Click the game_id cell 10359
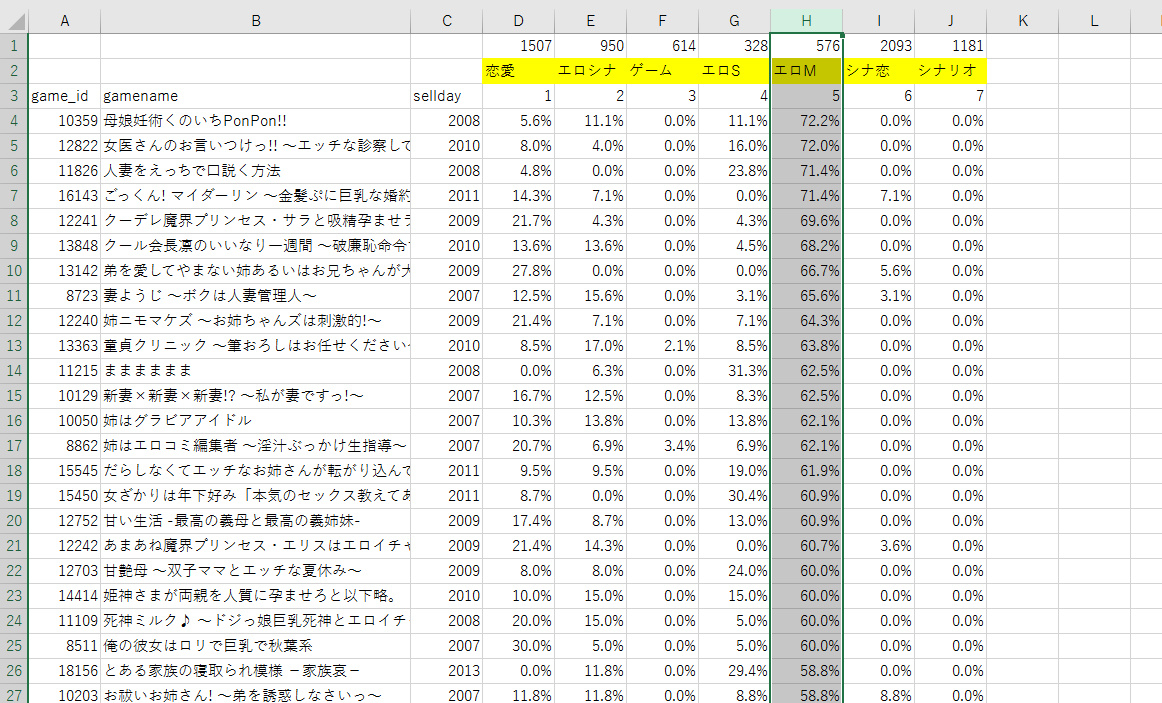Viewport: 1162px width, 703px height. (65, 121)
